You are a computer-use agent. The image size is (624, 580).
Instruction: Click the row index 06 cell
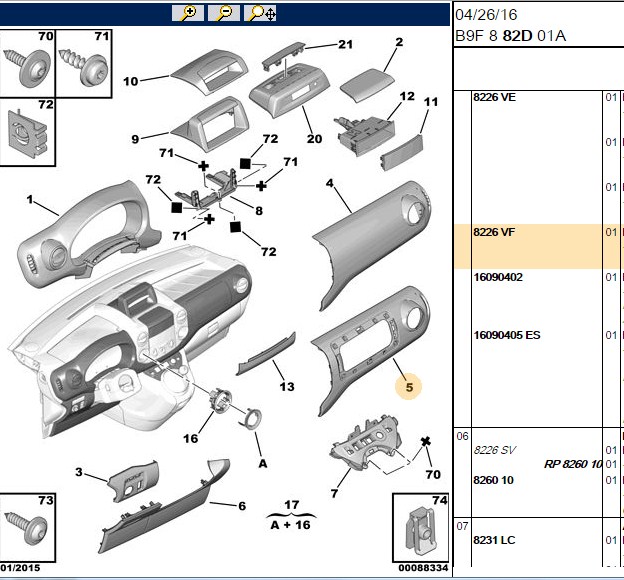pos(462,437)
